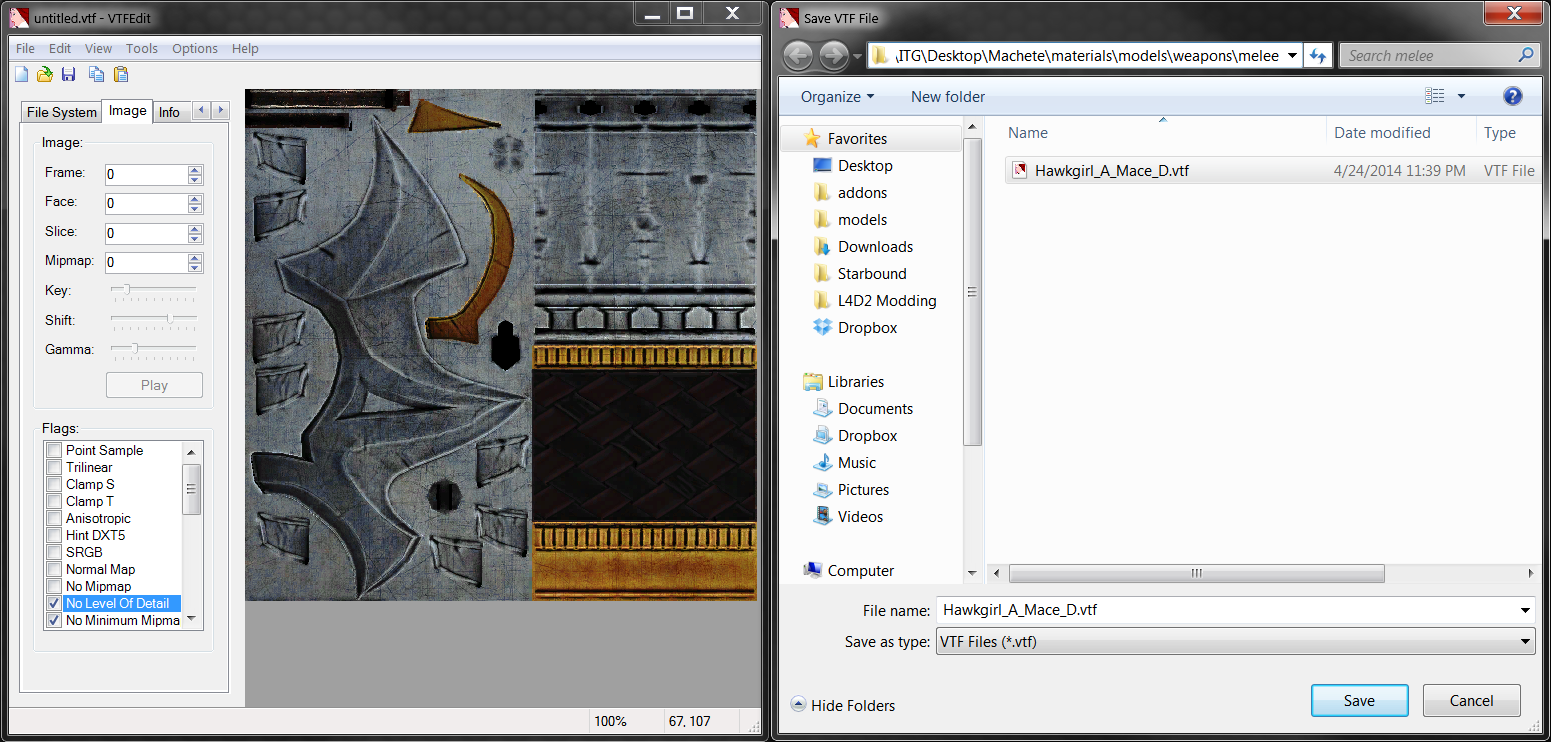Switch to the File System tab
1551x742 pixels.
pos(62,112)
